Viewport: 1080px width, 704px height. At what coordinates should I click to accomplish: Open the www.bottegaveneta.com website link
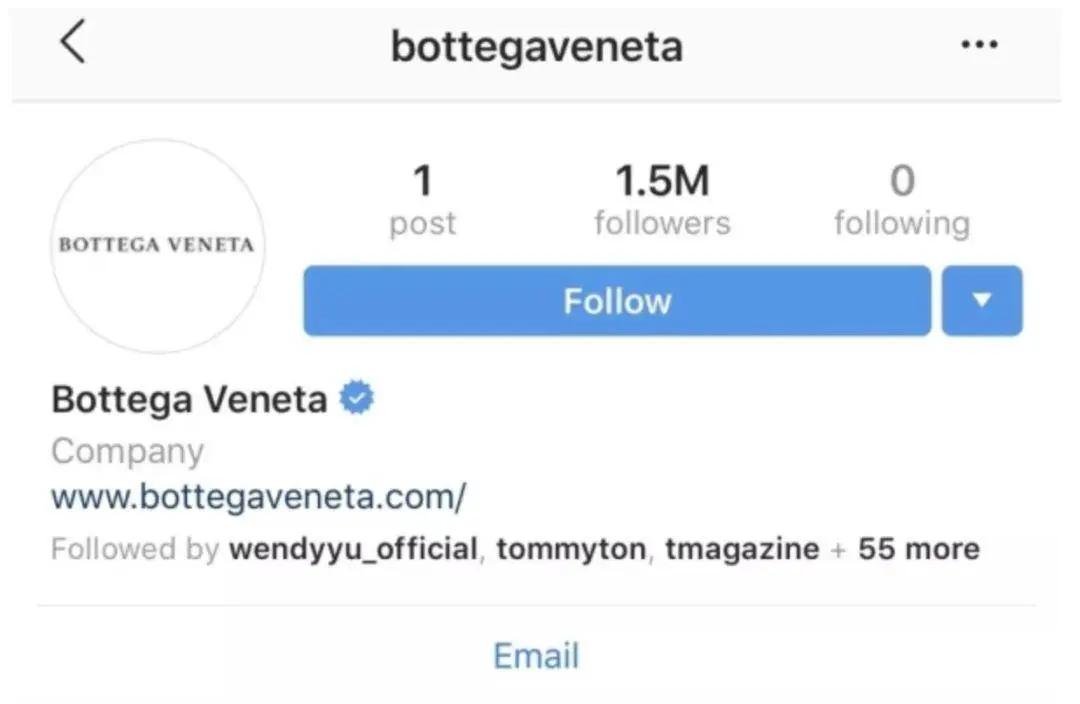click(x=258, y=497)
